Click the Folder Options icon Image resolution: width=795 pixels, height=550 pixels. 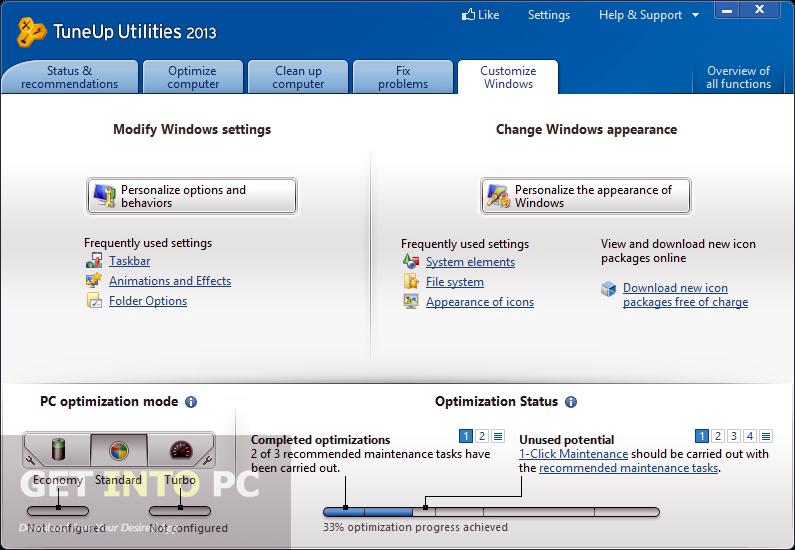pos(94,301)
